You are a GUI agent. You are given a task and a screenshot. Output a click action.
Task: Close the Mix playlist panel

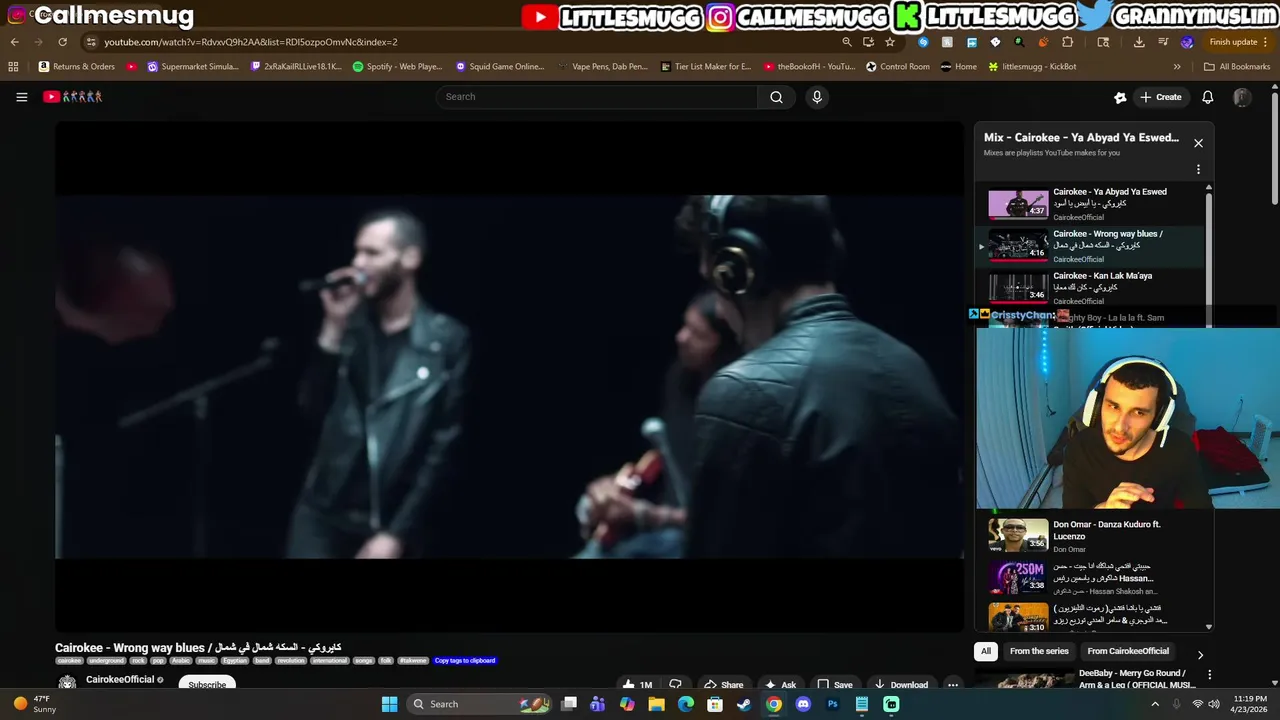1198,143
